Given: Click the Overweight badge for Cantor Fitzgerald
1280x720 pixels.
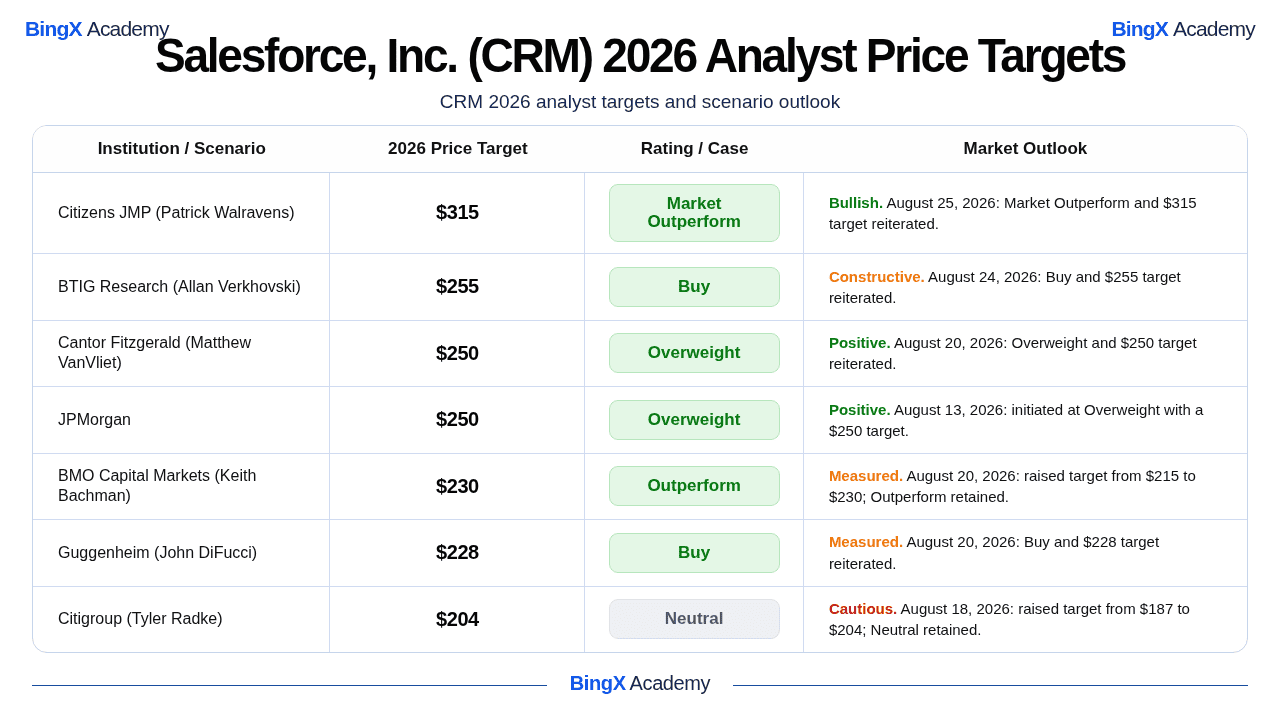Looking at the screenshot, I should coord(694,353).
